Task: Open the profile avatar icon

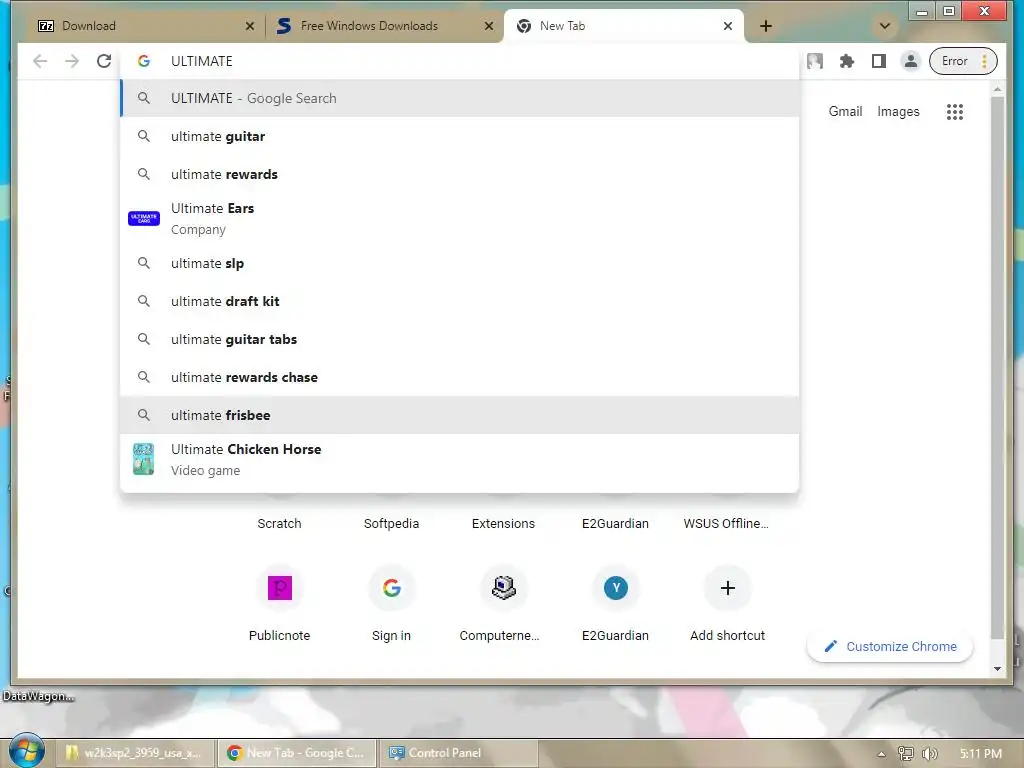Action: (x=910, y=61)
